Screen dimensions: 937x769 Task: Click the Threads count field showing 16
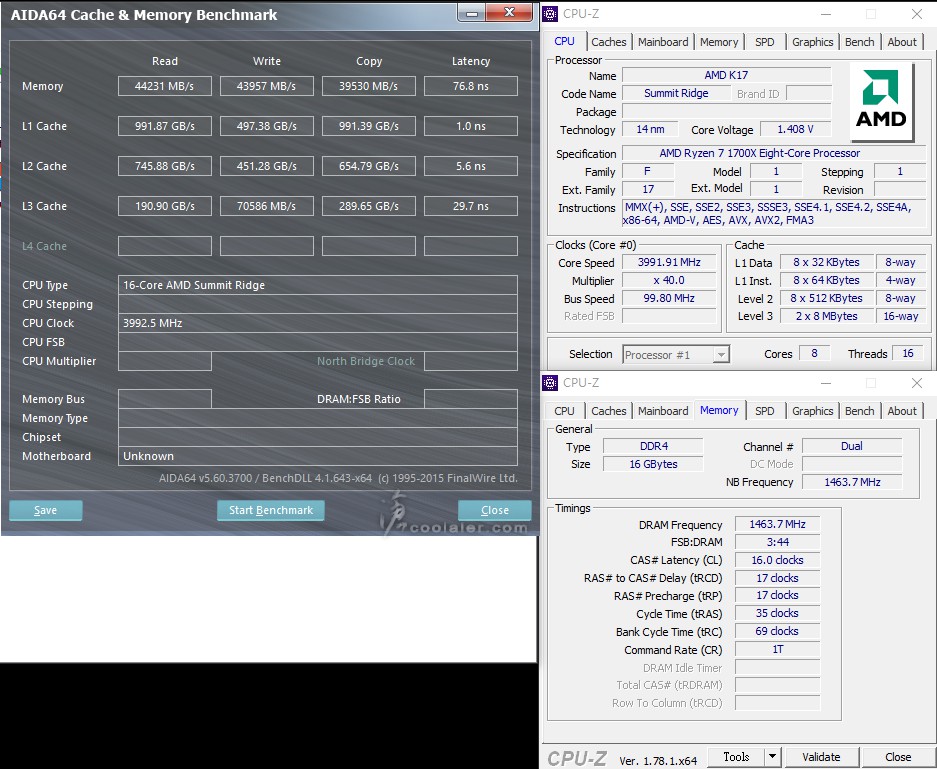(908, 354)
